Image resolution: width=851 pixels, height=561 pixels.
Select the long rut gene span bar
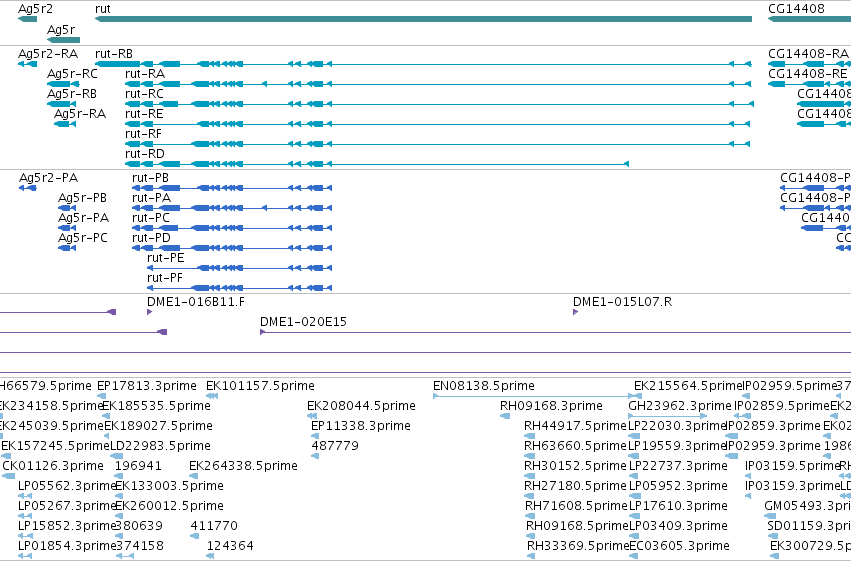pyautogui.click(x=423, y=19)
